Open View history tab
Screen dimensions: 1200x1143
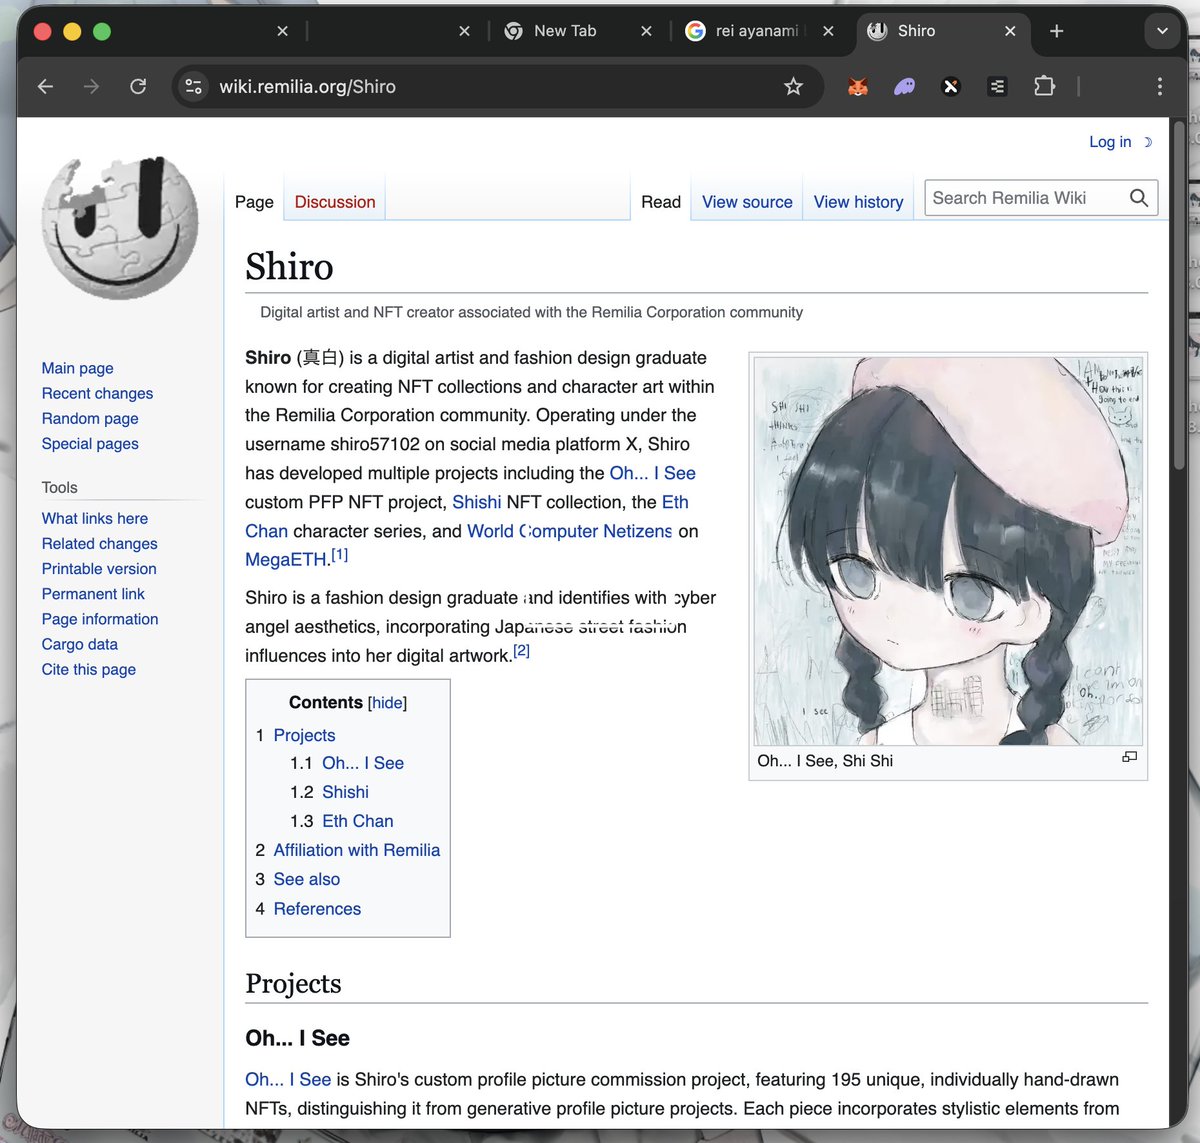[x=858, y=202]
